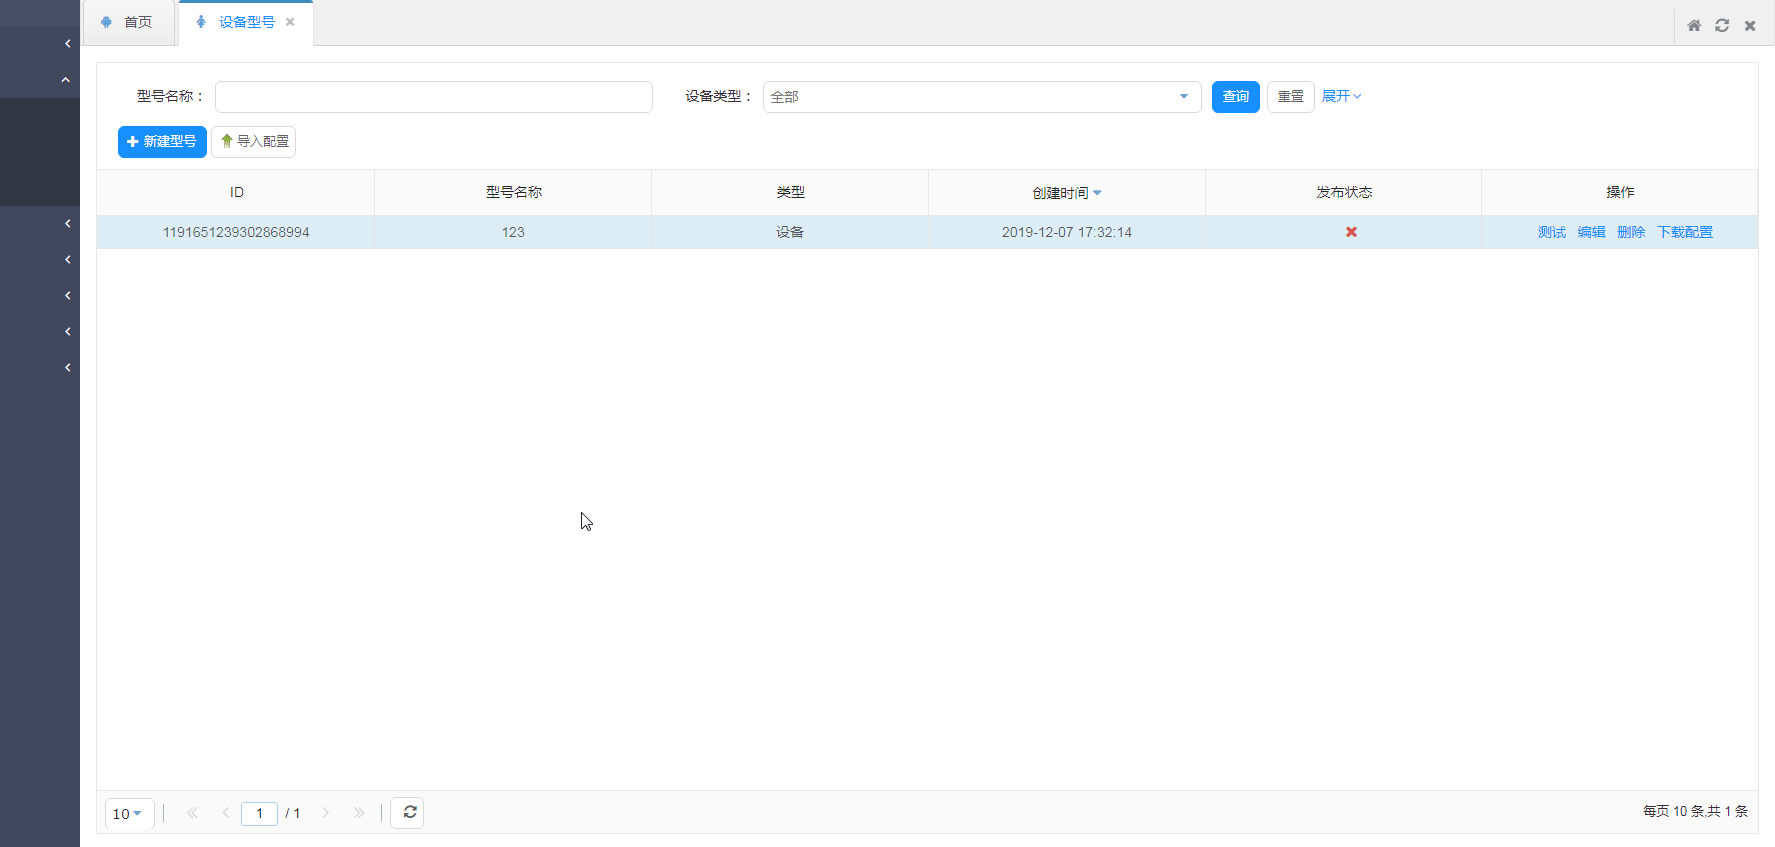The width and height of the screenshot is (1775, 847).
Task: Click the pagination refresh icon button
Action: click(408, 813)
